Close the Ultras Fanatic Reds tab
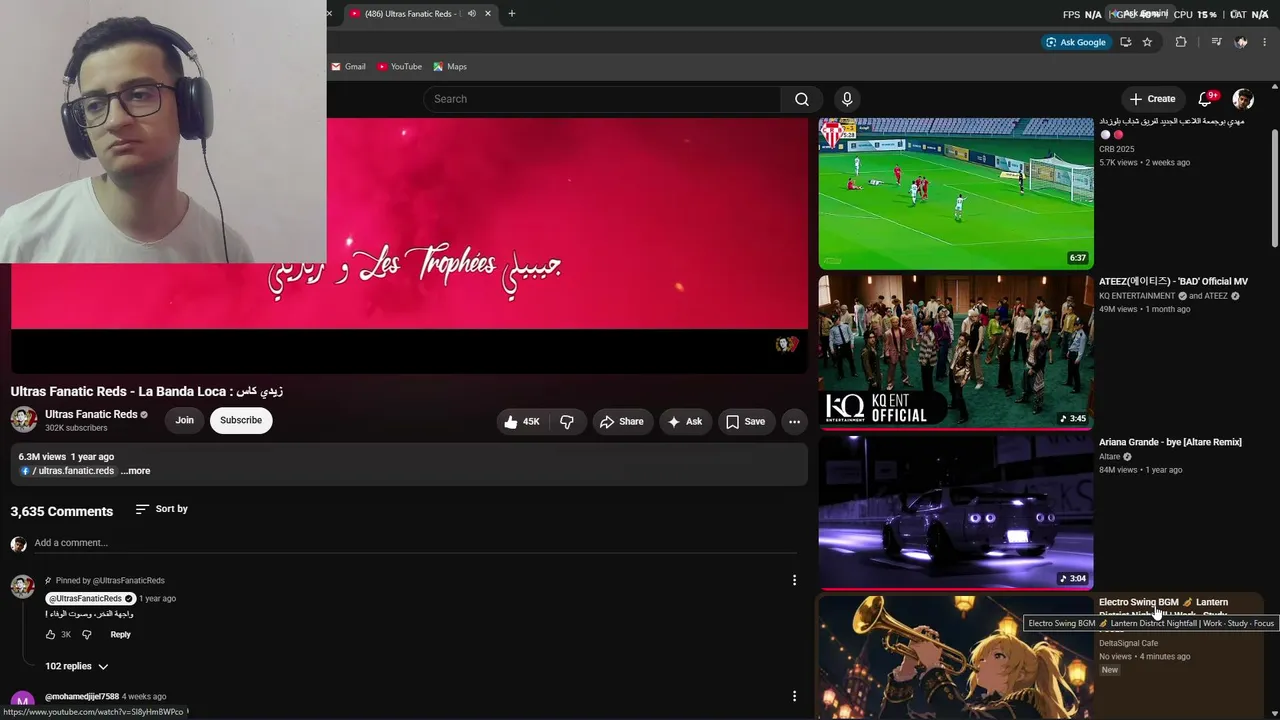Image resolution: width=1280 pixels, height=720 pixels. point(488,13)
